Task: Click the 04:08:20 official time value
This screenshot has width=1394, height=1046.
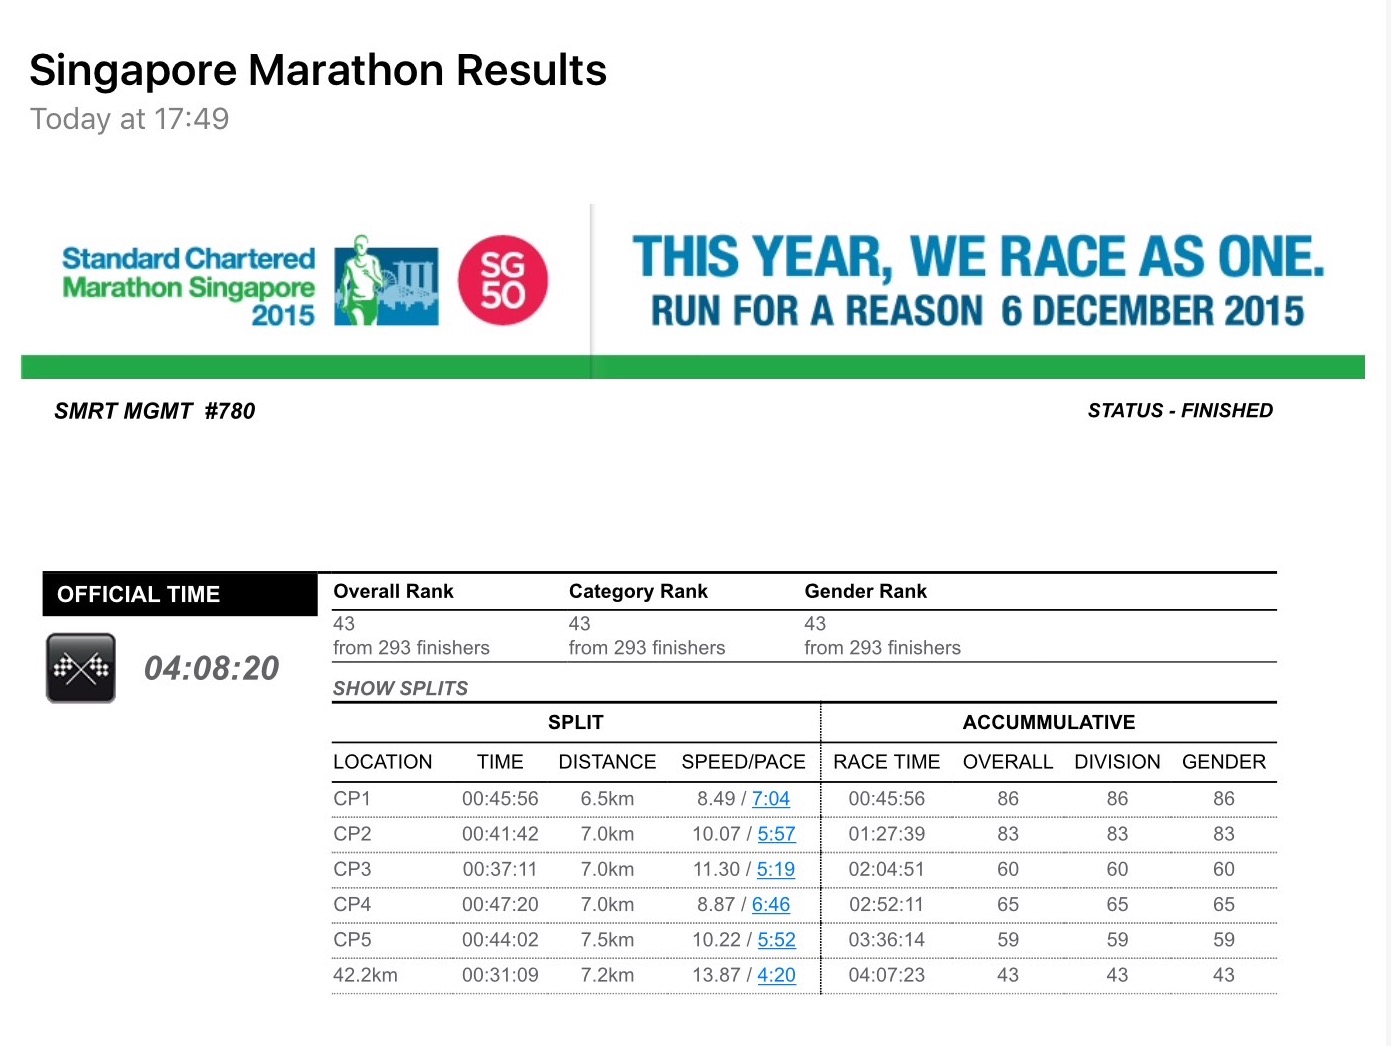Action: (212, 668)
